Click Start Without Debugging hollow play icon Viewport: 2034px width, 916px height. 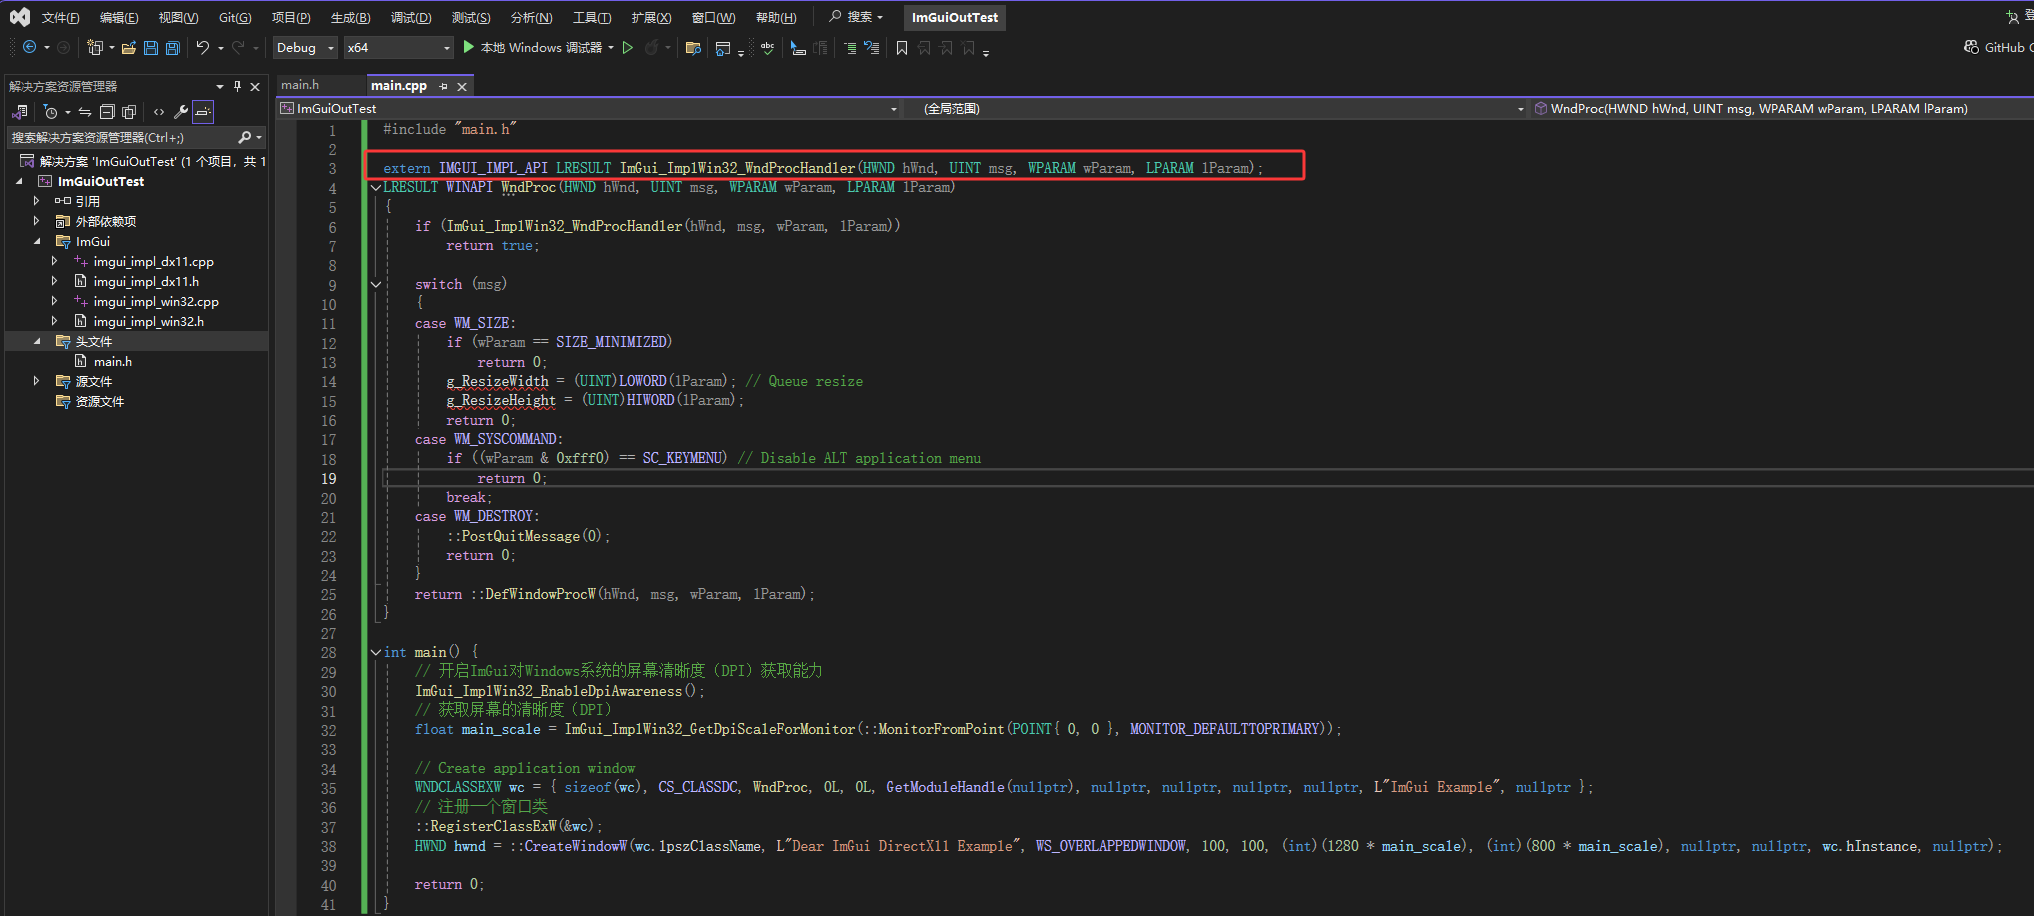click(628, 47)
